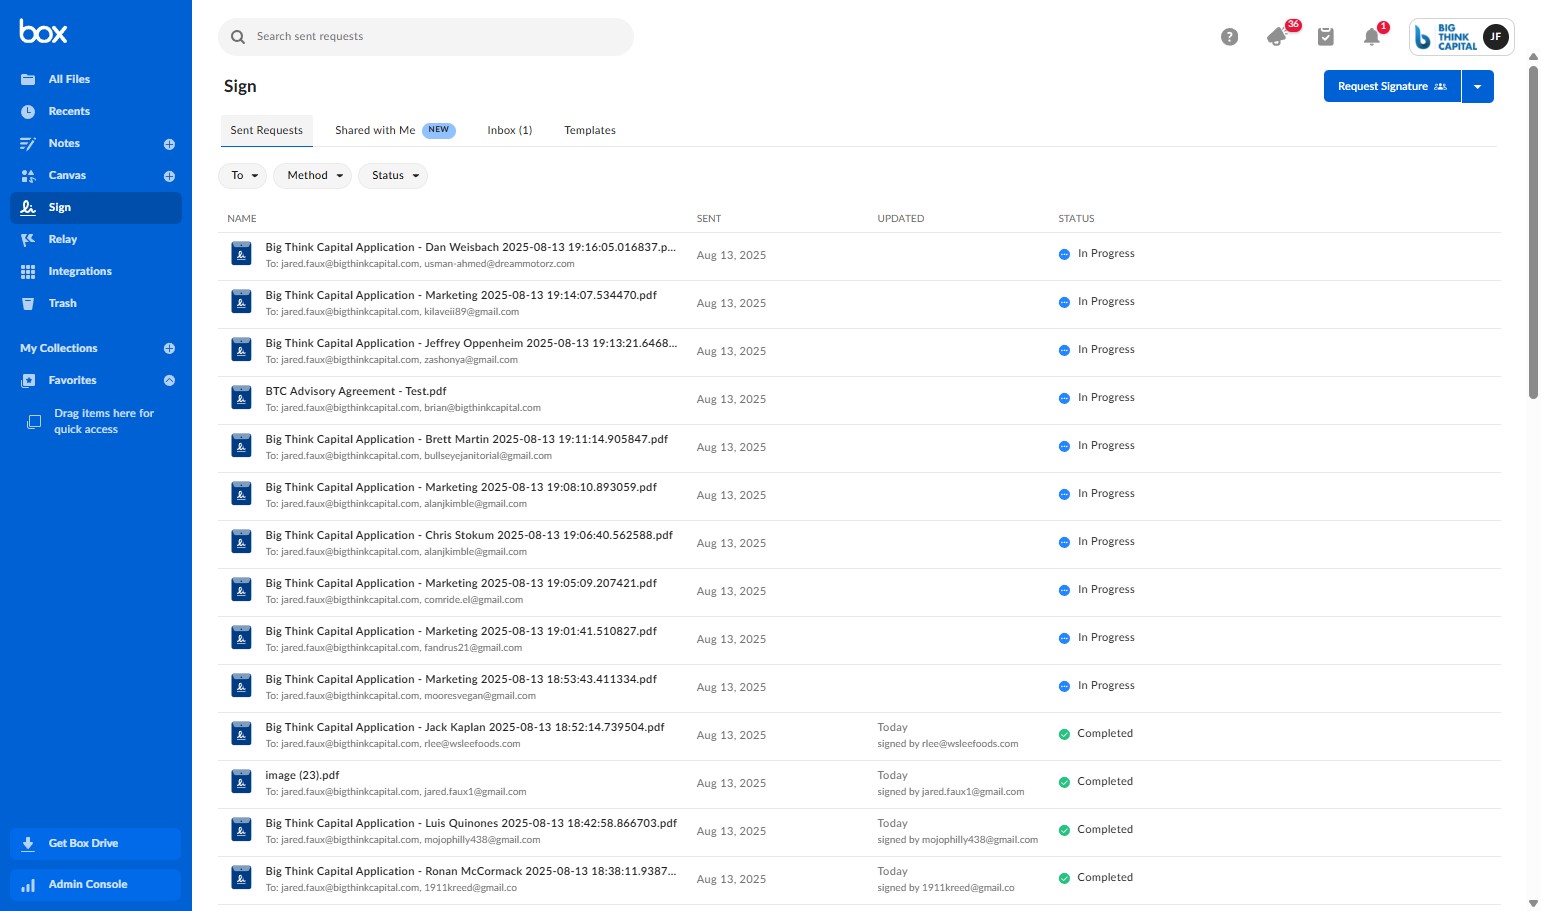Click Get Box Drive button
The width and height of the screenshot is (1541, 911).
pos(96,843)
